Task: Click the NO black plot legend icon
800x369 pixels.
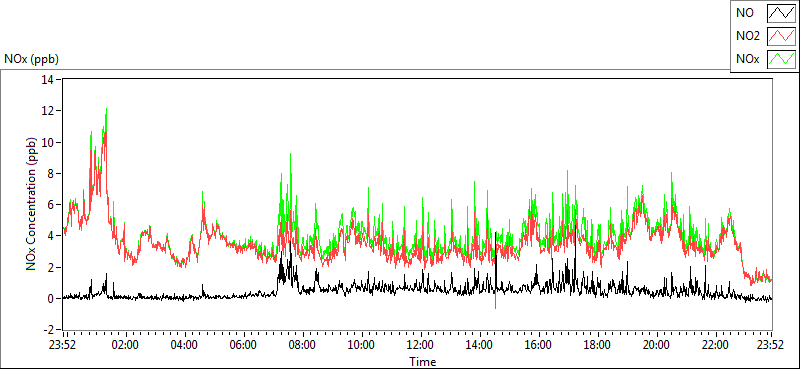Action: pos(782,13)
